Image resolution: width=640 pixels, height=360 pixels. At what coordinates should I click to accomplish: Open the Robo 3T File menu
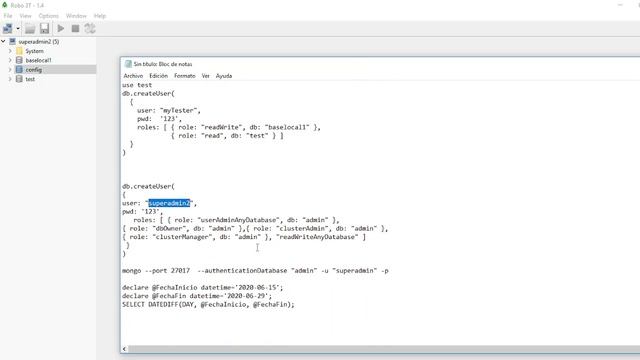(x=8, y=16)
